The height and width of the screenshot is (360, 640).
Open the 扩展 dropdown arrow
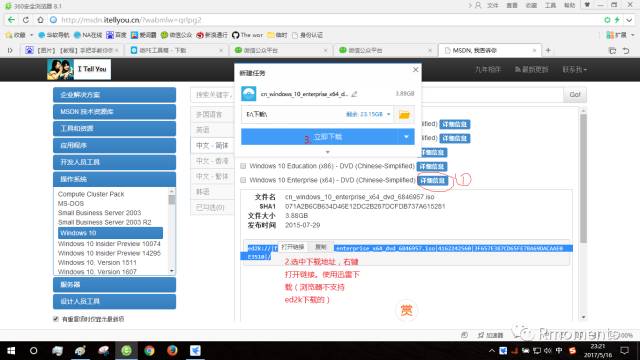pyautogui.click(x=632, y=35)
